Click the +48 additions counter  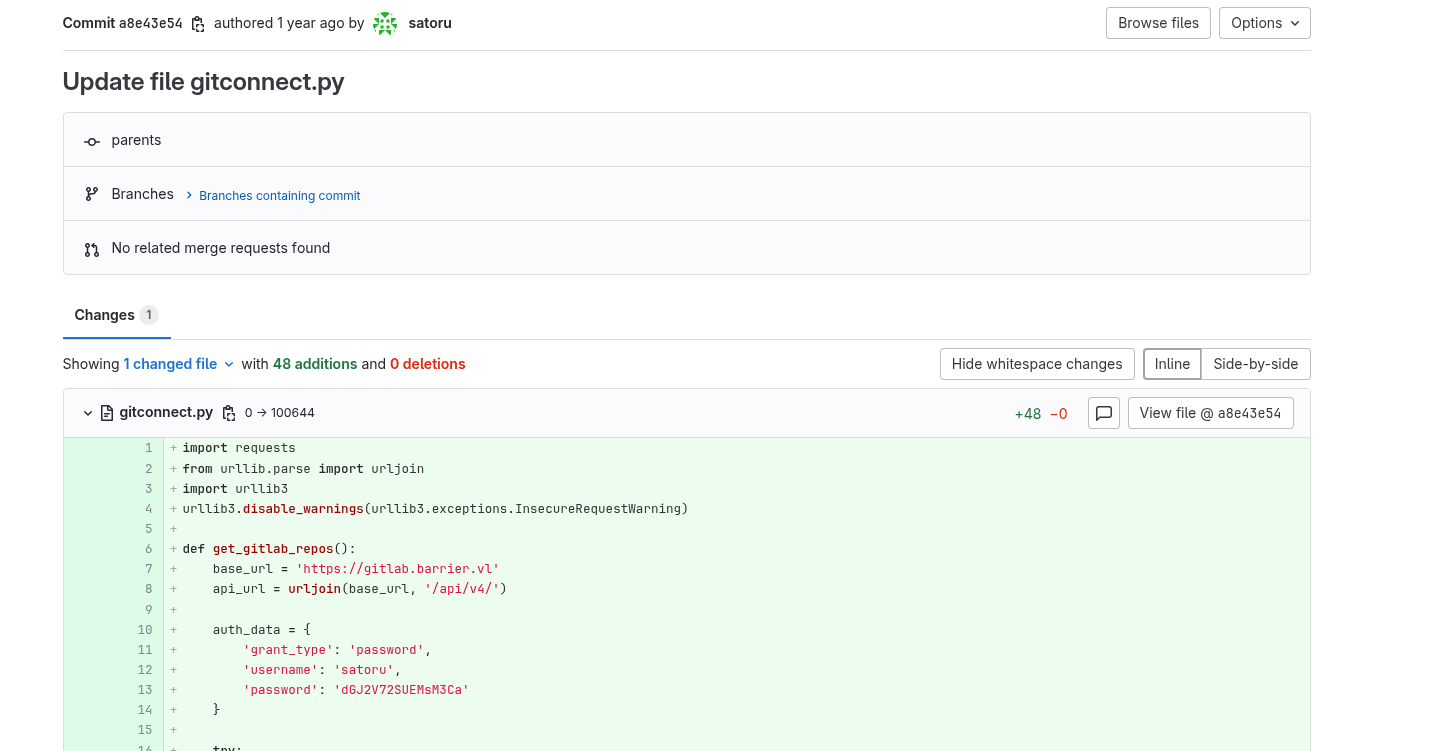point(1028,414)
